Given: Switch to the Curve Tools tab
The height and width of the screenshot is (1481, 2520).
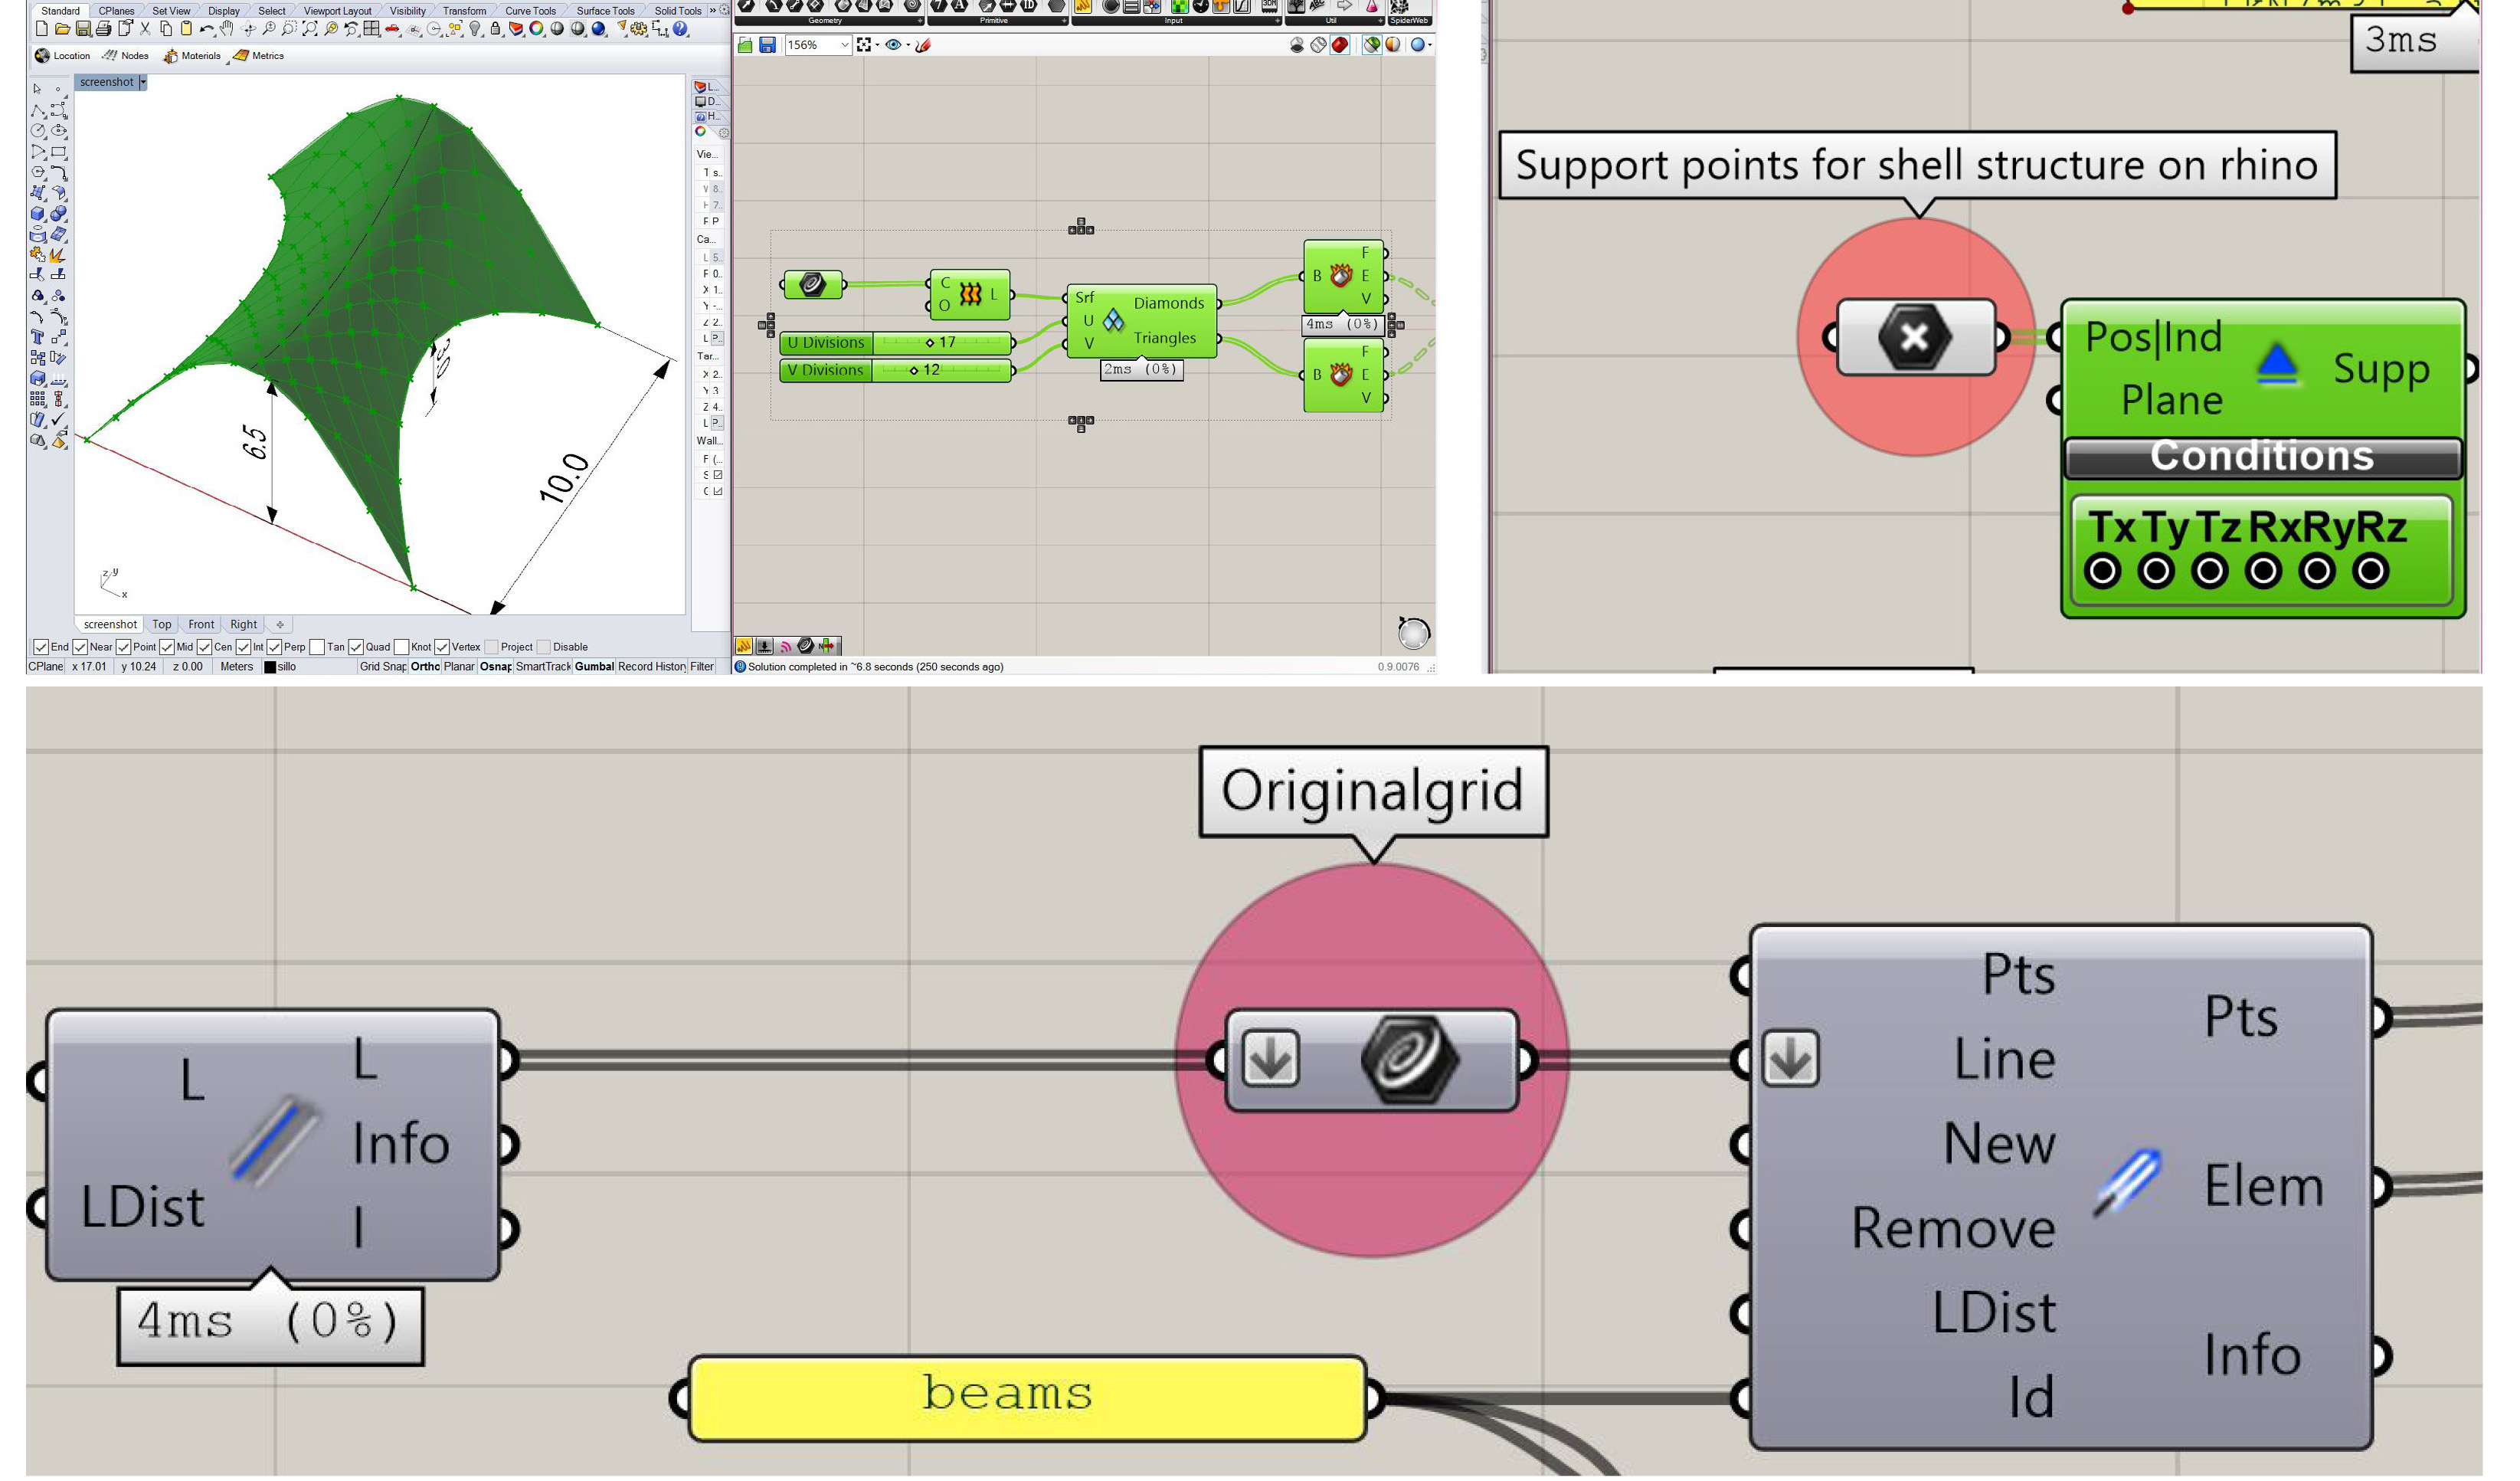Looking at the screenshot, I should point(530,11).
